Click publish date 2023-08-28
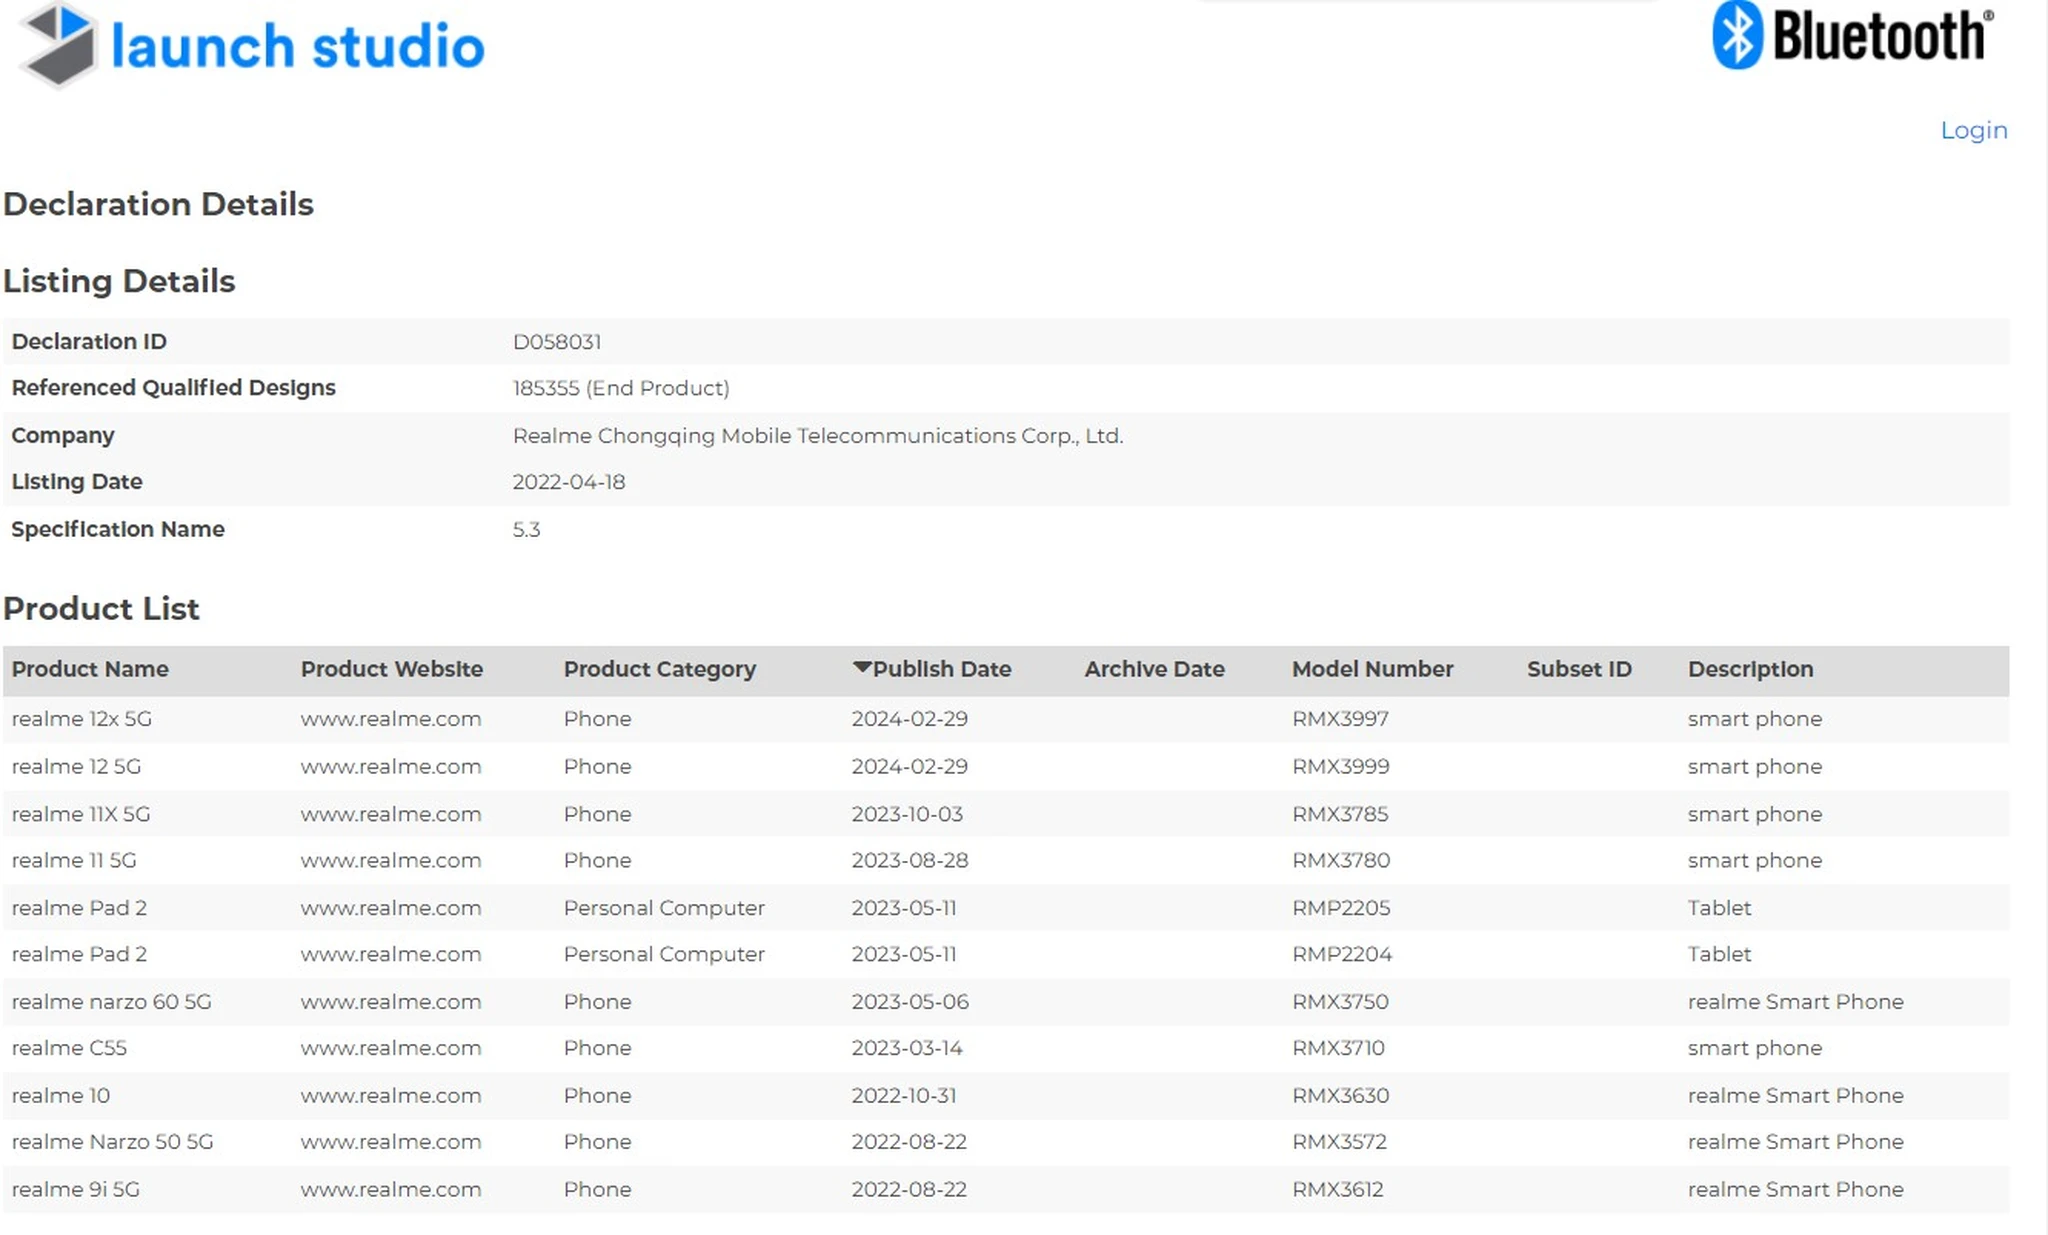This screenshot has height=1235, width=2048. pyautogui.click(x=910, y=860)
